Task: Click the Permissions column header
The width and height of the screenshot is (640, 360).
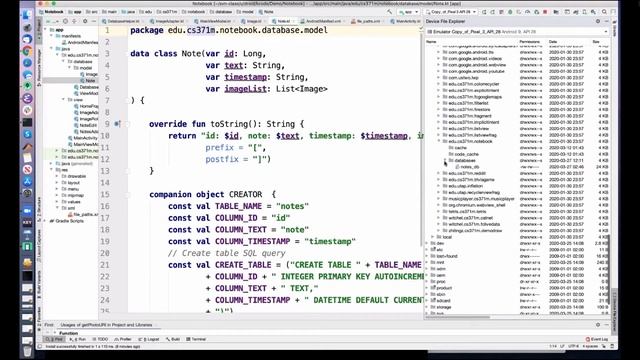Action: 529,42
